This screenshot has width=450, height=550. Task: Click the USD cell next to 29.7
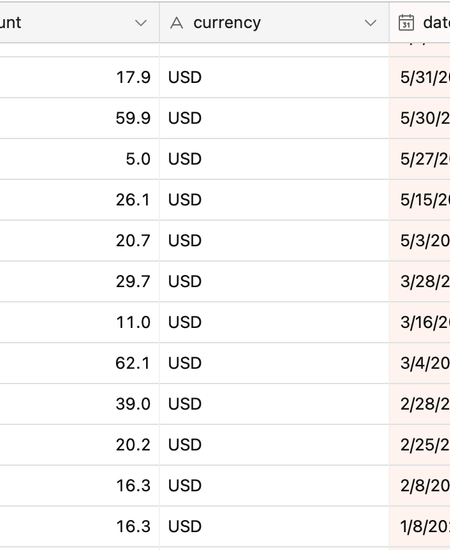point(274,282)
